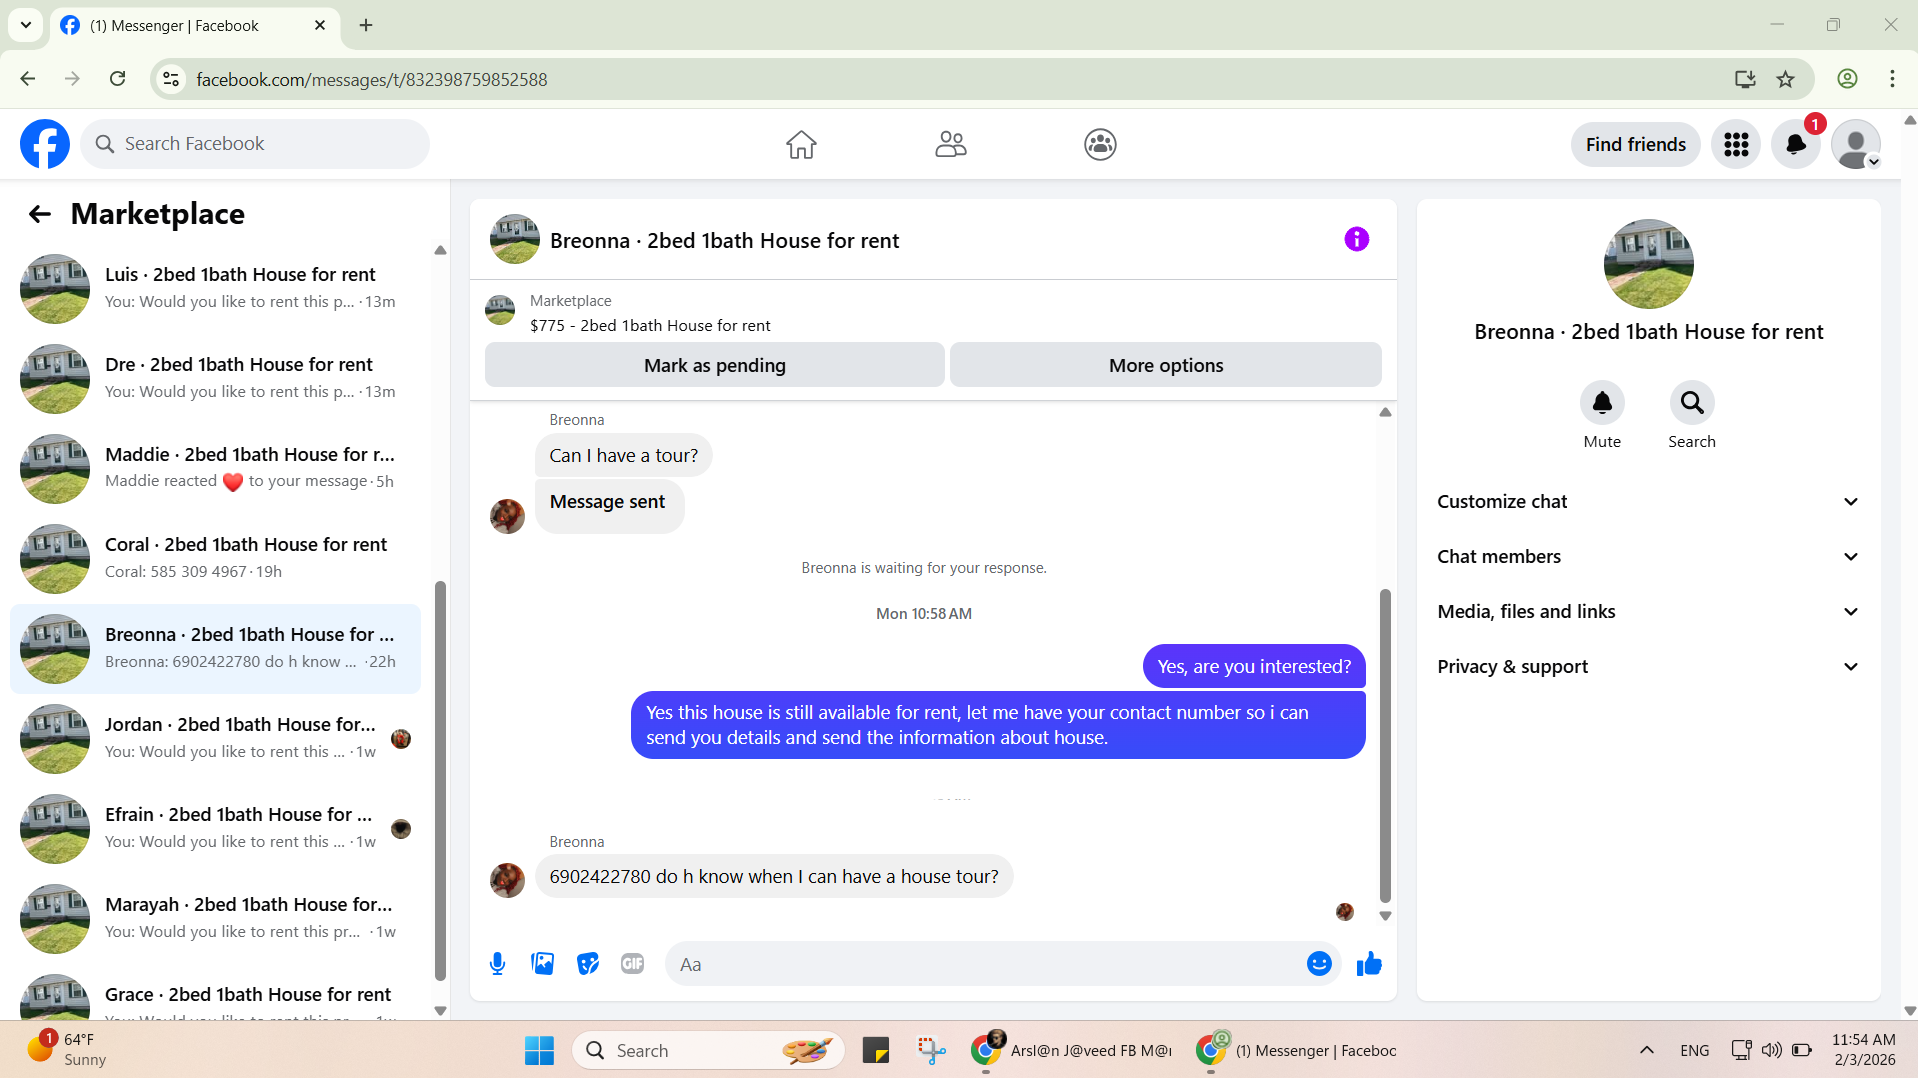Open the account profile menu
The width and height of the screenshot is (1918, 1078).
pos(1856,145)
